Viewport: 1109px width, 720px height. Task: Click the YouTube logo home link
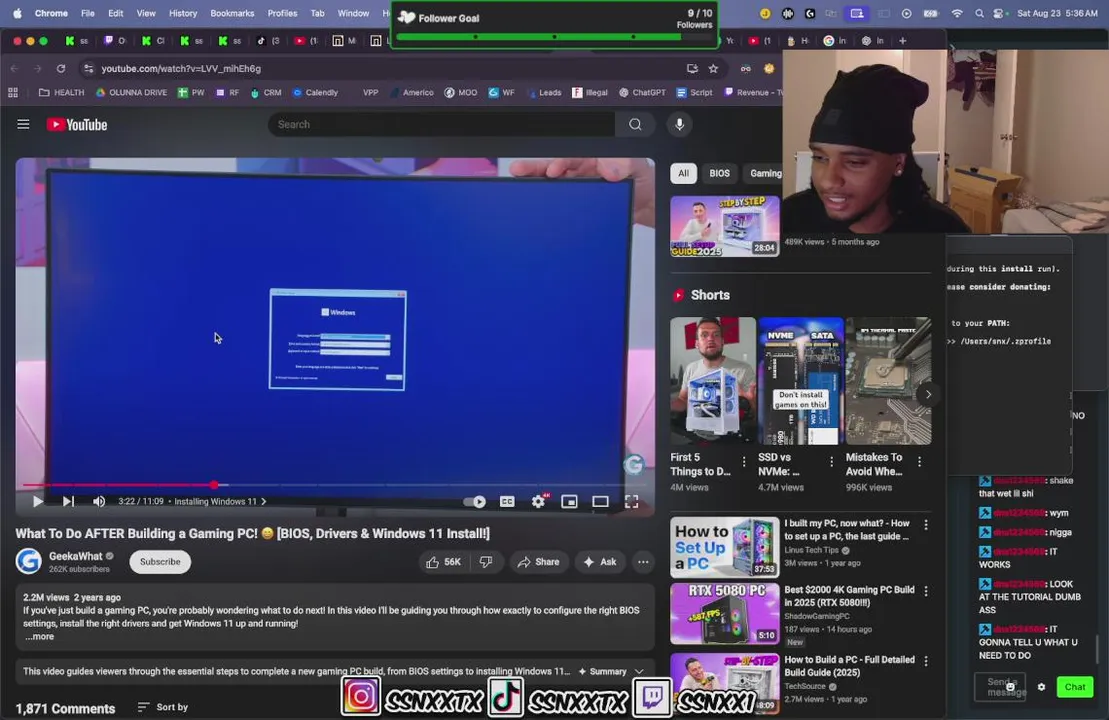pyautogui.click(x=77, y=124)
